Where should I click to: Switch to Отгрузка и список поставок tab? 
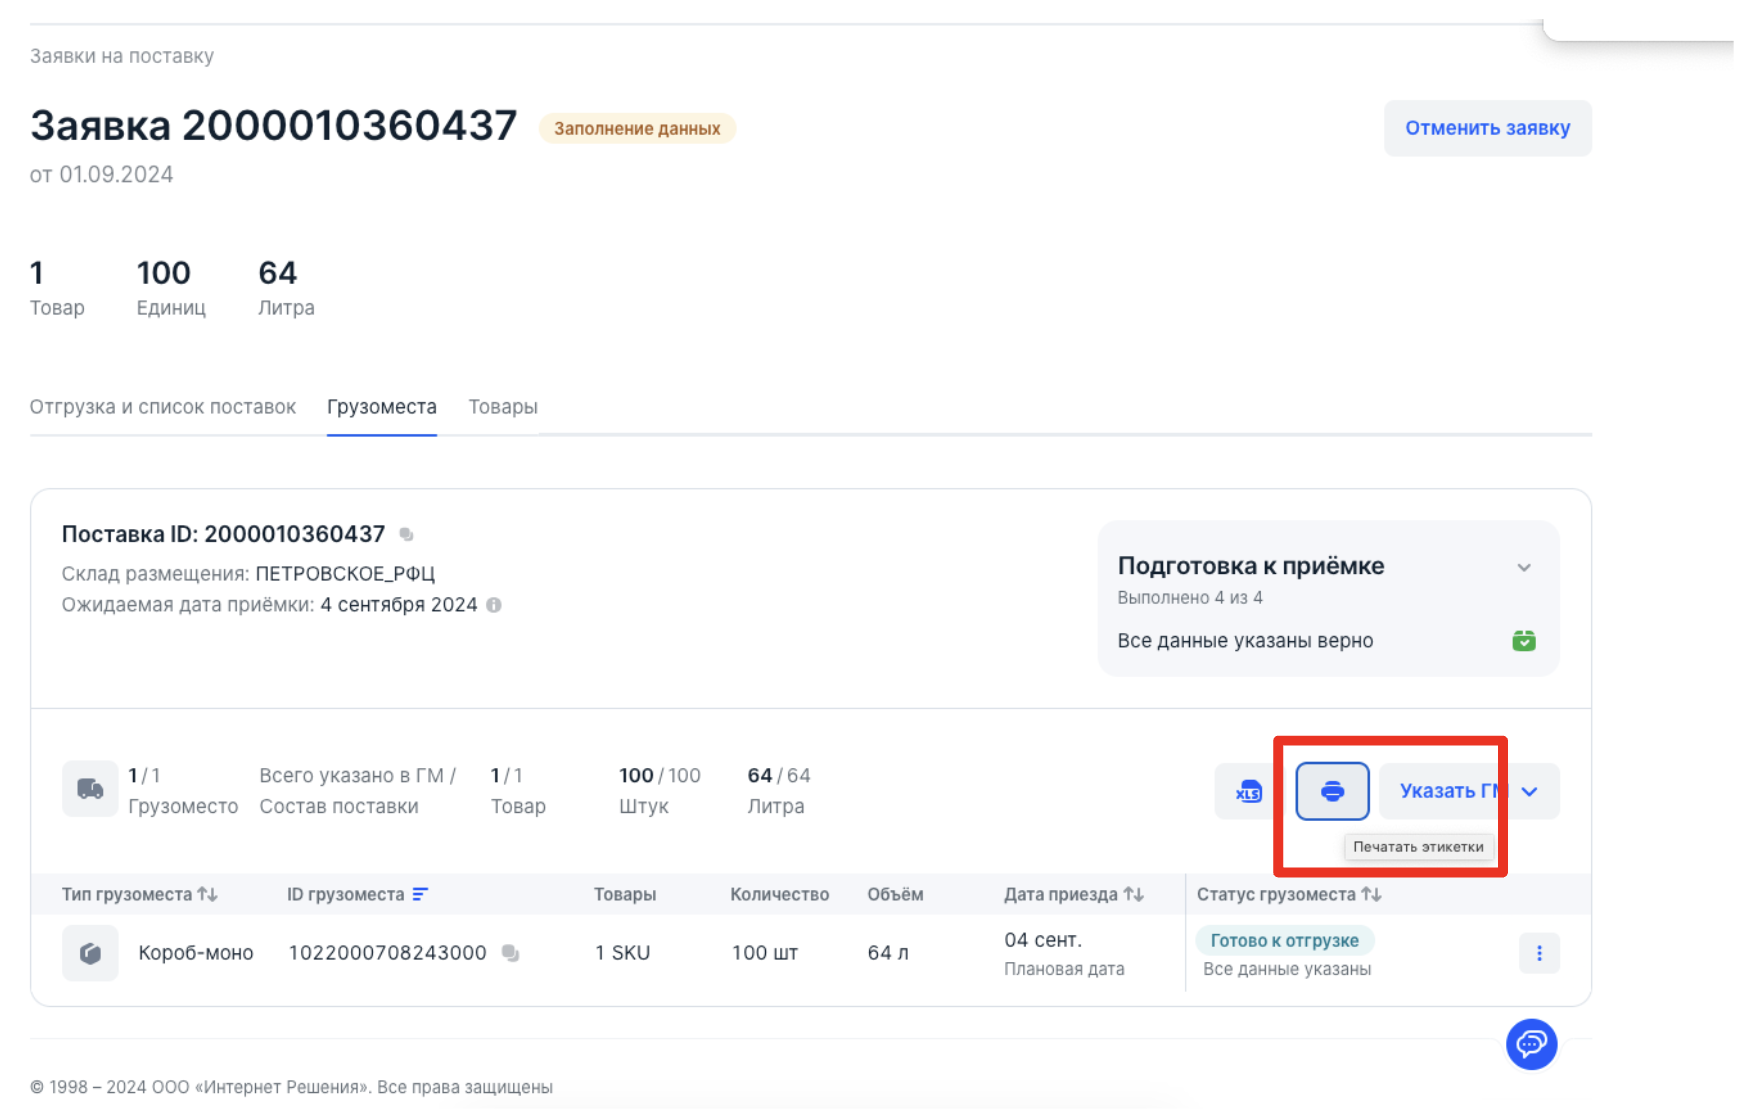162,407
